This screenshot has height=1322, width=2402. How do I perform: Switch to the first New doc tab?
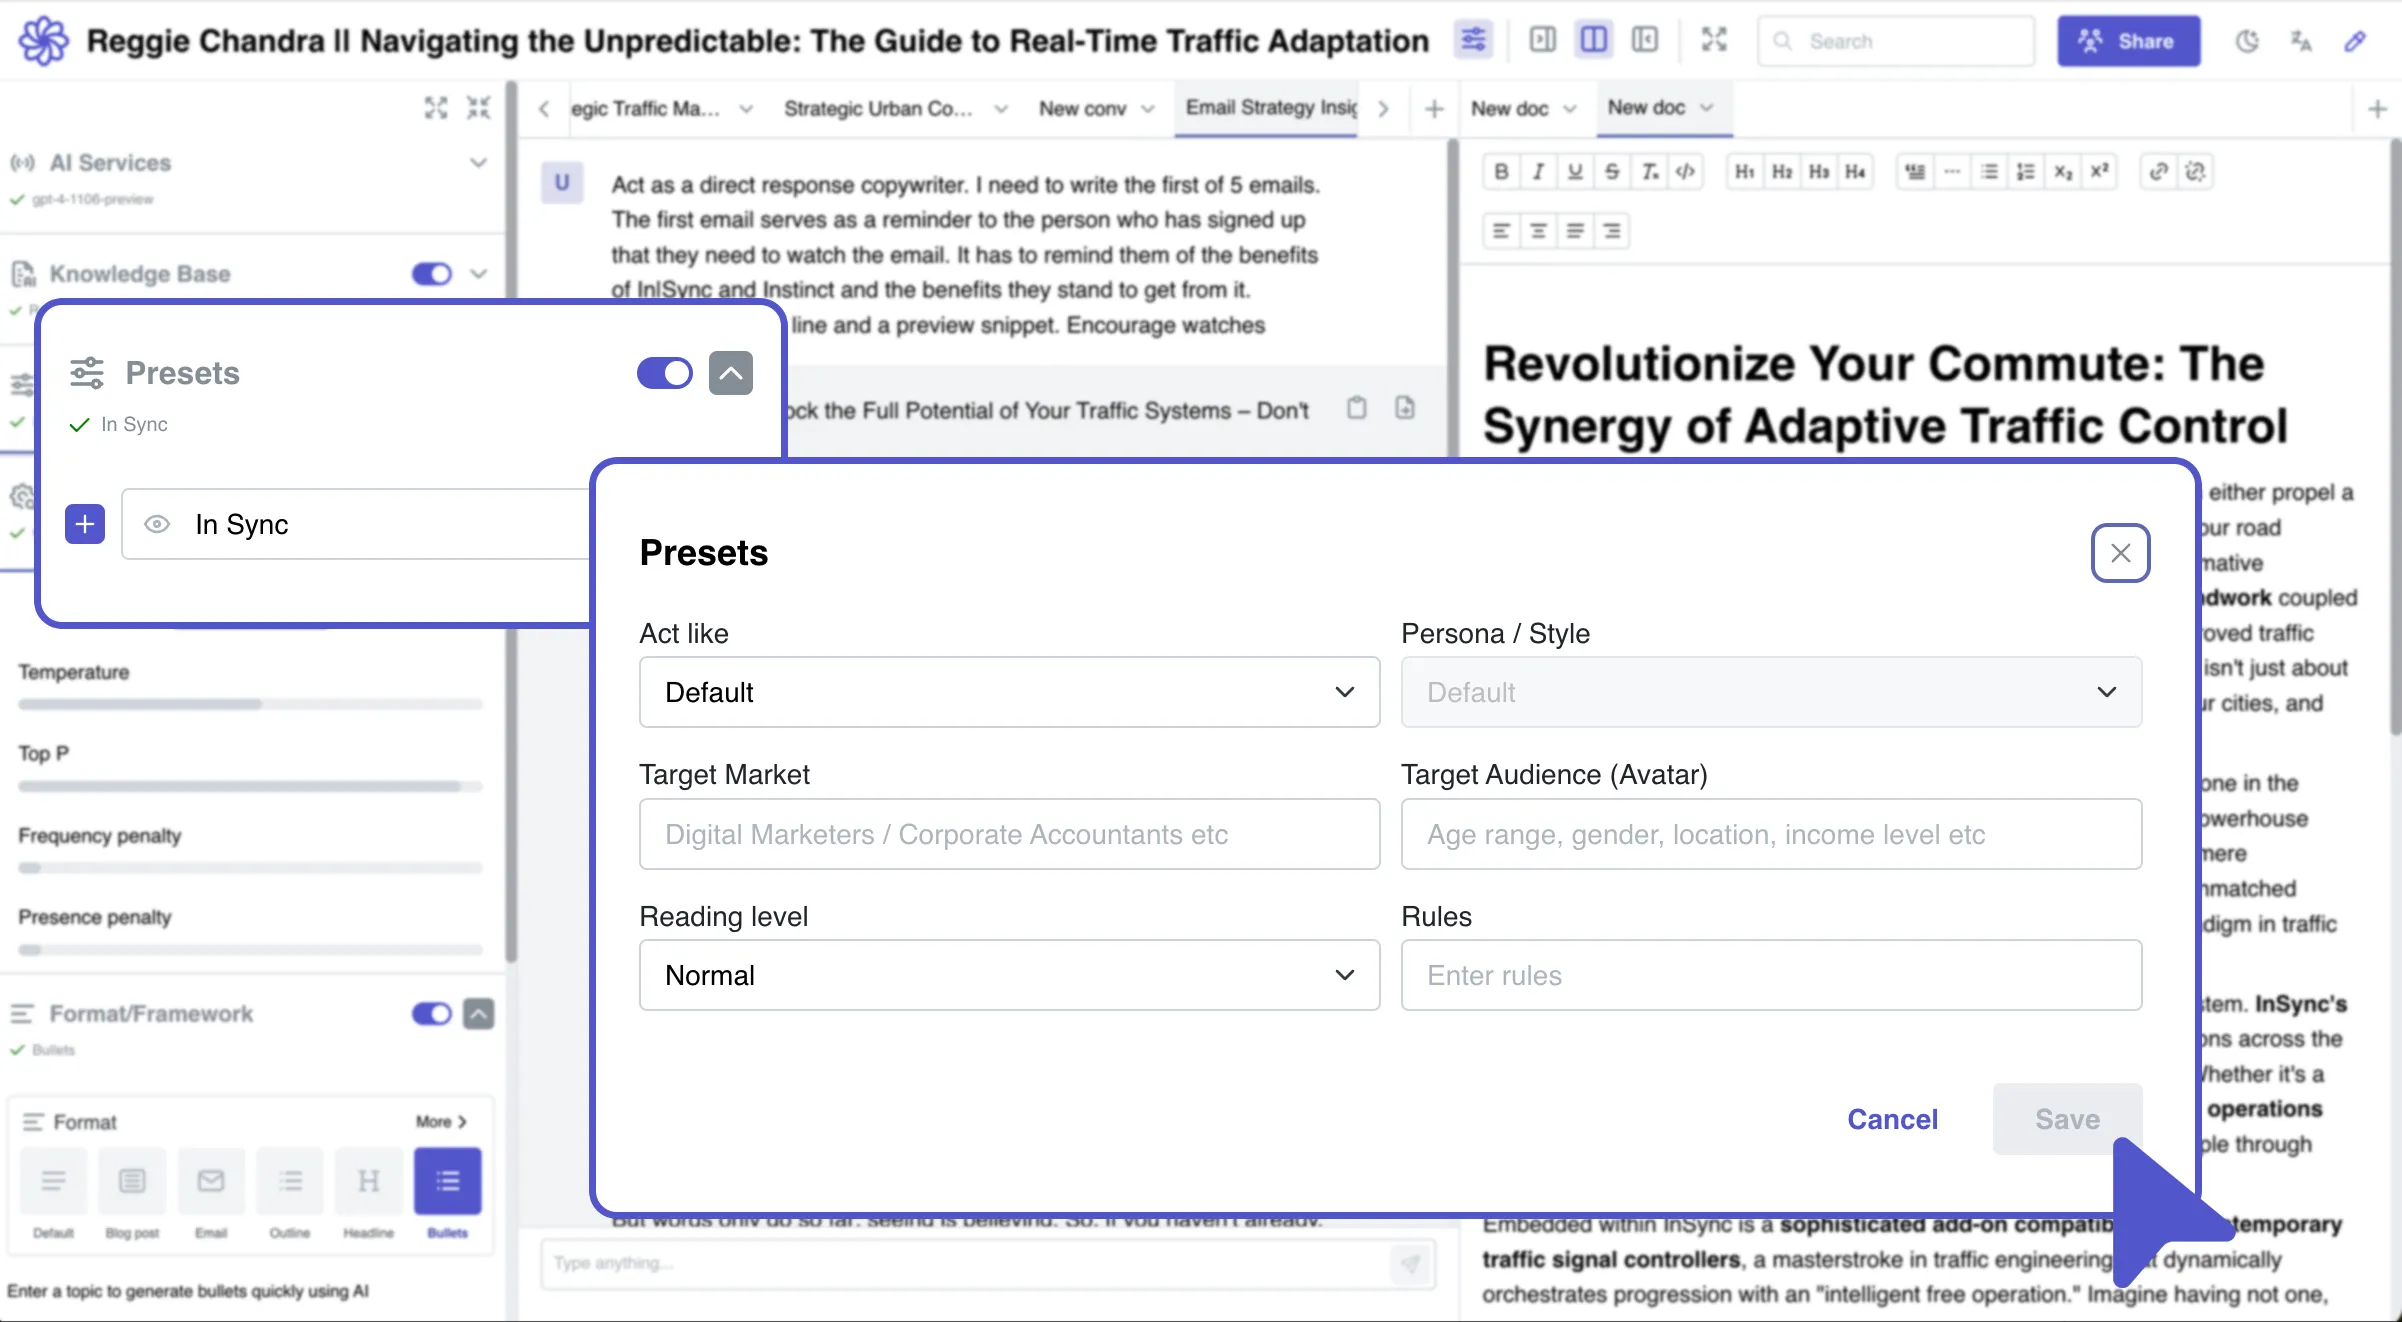pos(1509,108)
